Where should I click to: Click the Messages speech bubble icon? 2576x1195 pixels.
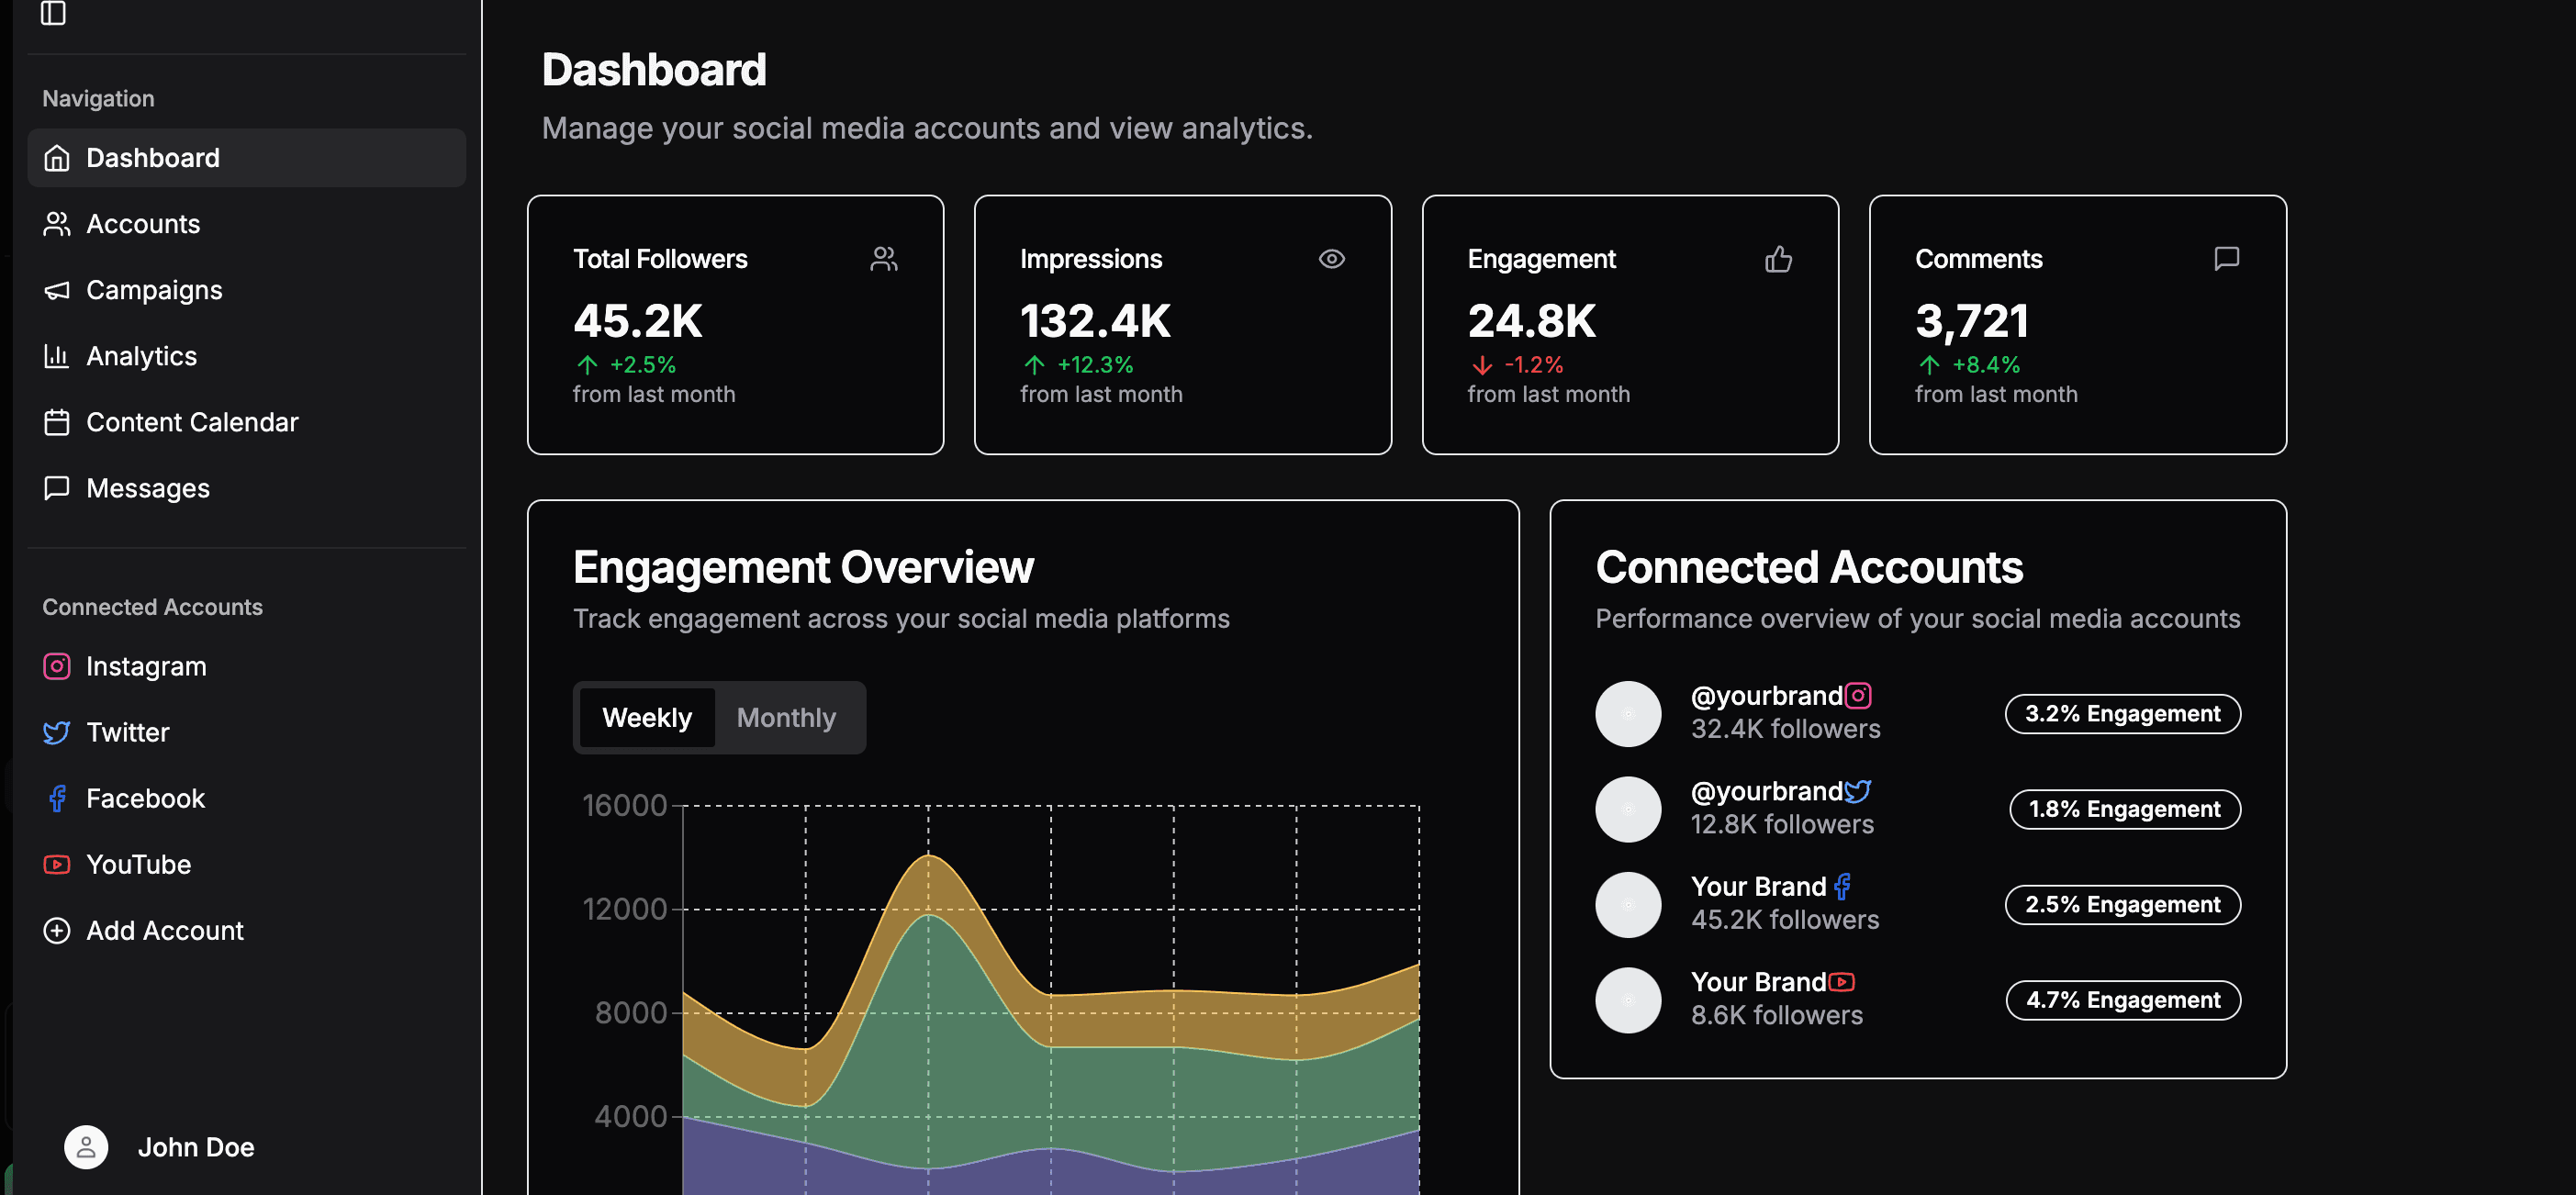click(57, 488)
